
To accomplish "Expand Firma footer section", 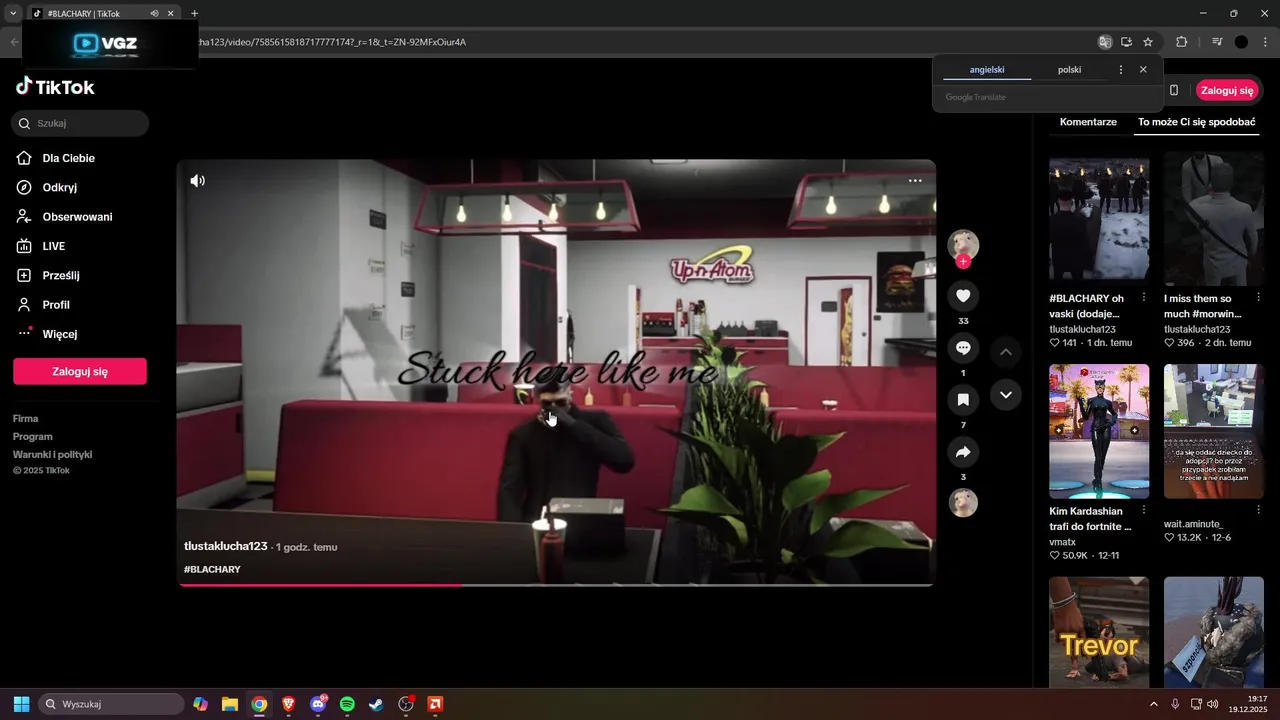I will pos(26,419).
